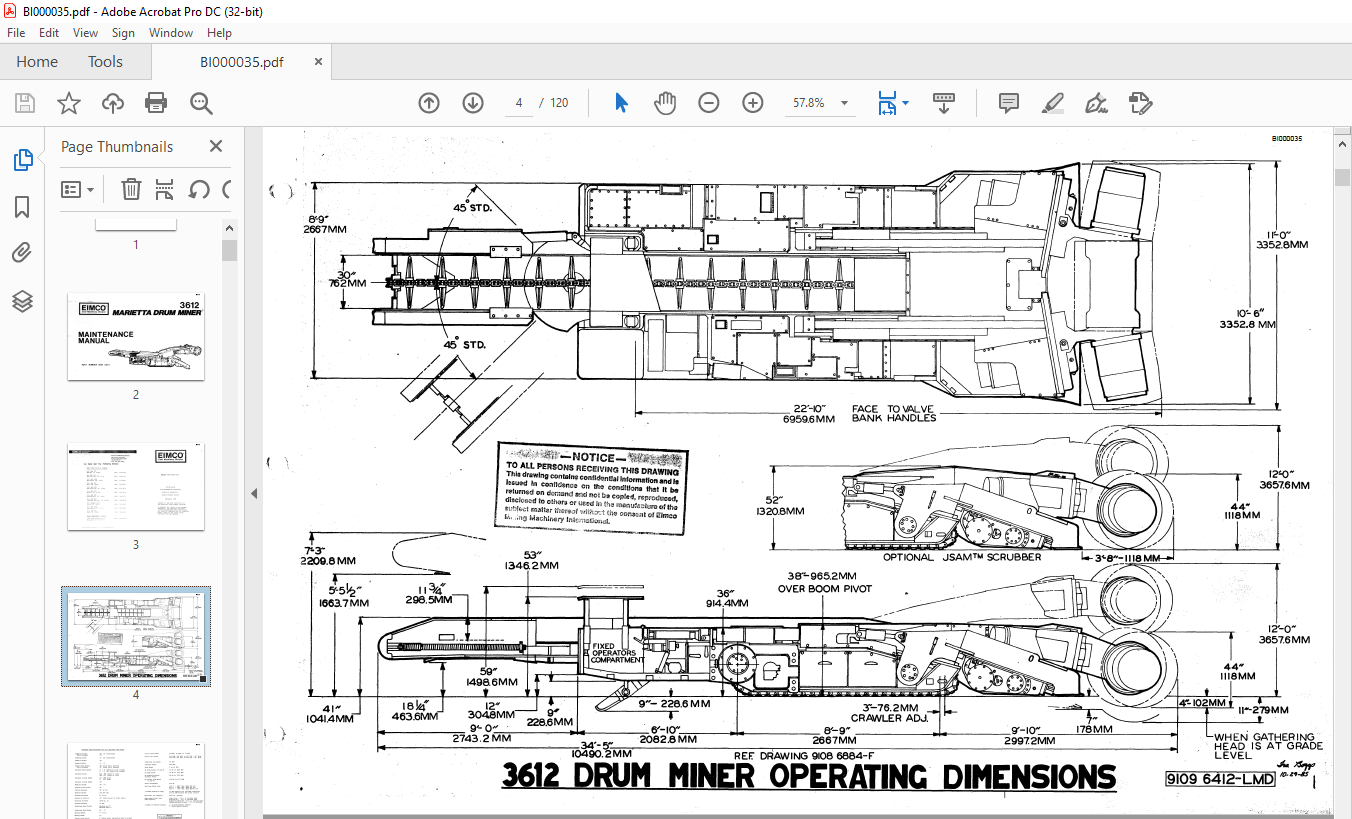The width and height of the screenshot is (1352, 819).
Task: Zoom out with minus button
Action: (x=709, y=103)
